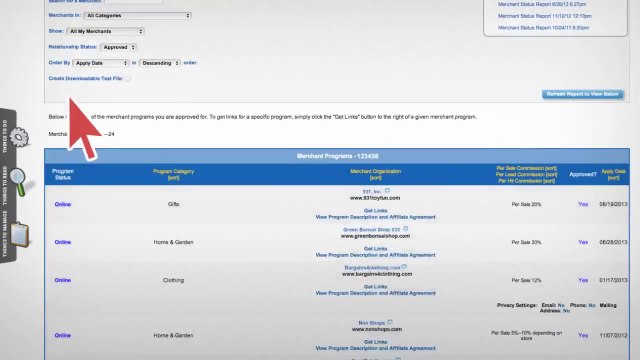Click Home & Garden in the nonshops.com row

(x=173, y=335)
